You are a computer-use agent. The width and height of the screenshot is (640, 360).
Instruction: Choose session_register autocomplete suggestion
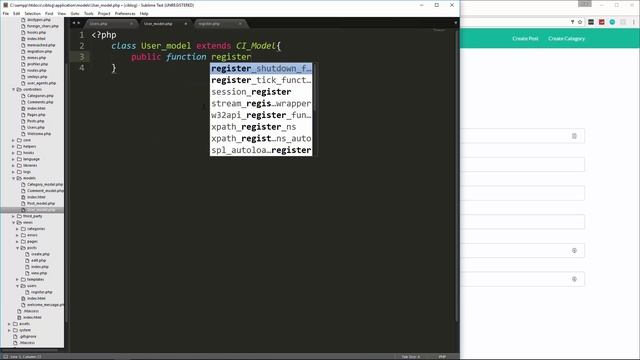[261, 92]
